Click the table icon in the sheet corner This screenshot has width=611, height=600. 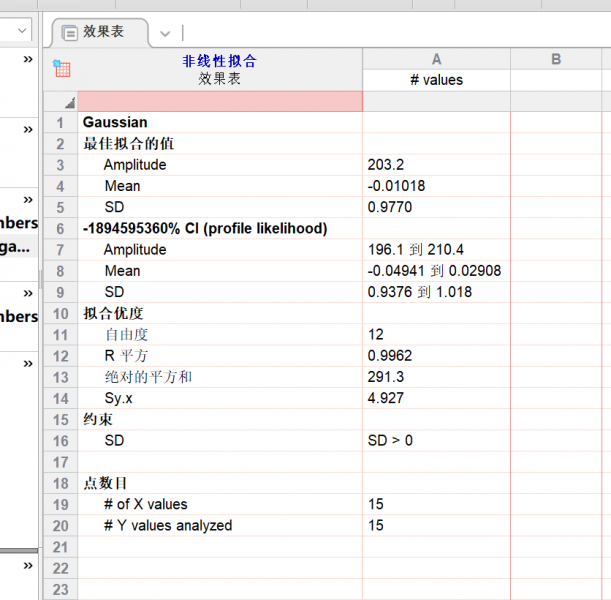[x=61, y=69]
